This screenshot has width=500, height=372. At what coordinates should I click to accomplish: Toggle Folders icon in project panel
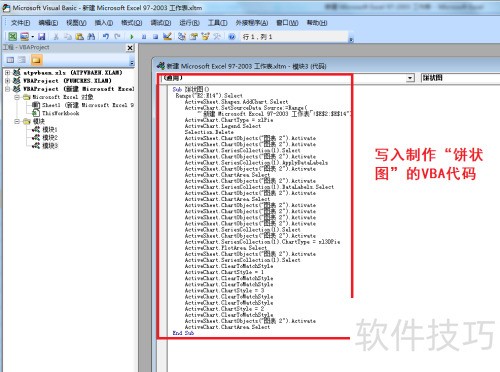36,60
